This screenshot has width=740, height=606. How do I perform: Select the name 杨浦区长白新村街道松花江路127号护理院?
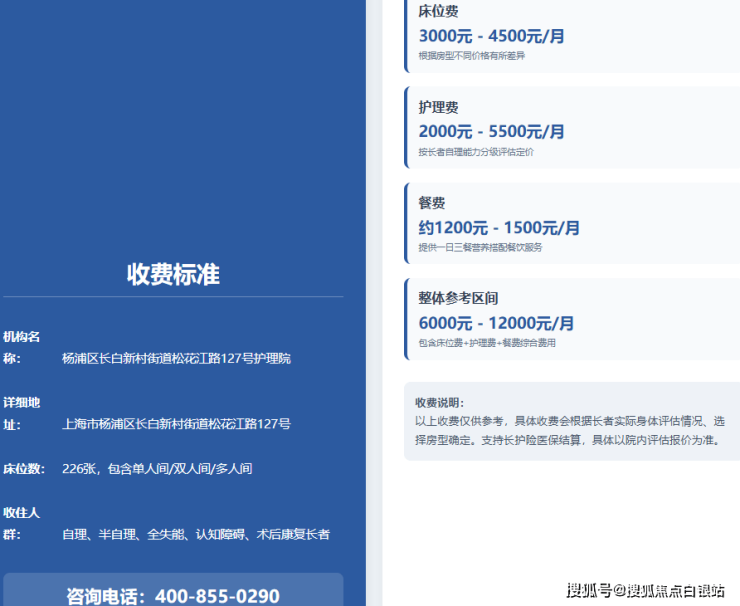[x=177, y=359]
